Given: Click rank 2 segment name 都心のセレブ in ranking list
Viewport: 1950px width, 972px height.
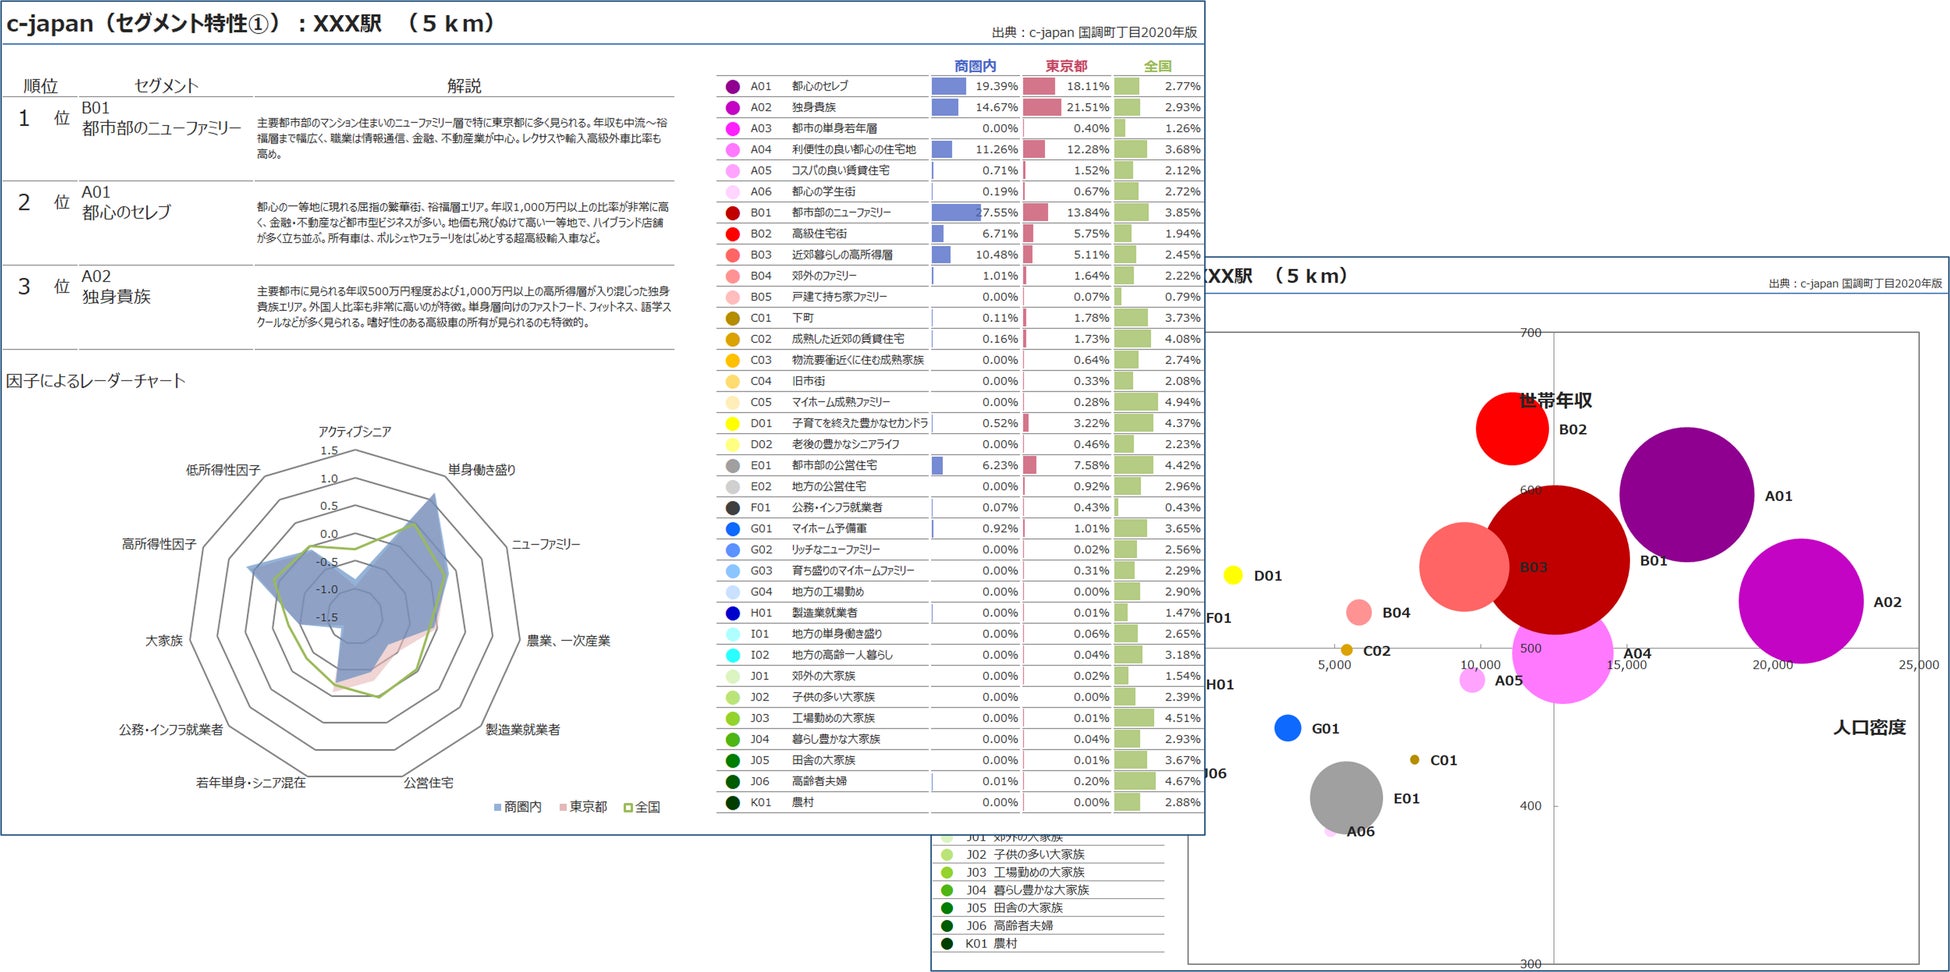Looking at the screenshot, I should 126,212.
